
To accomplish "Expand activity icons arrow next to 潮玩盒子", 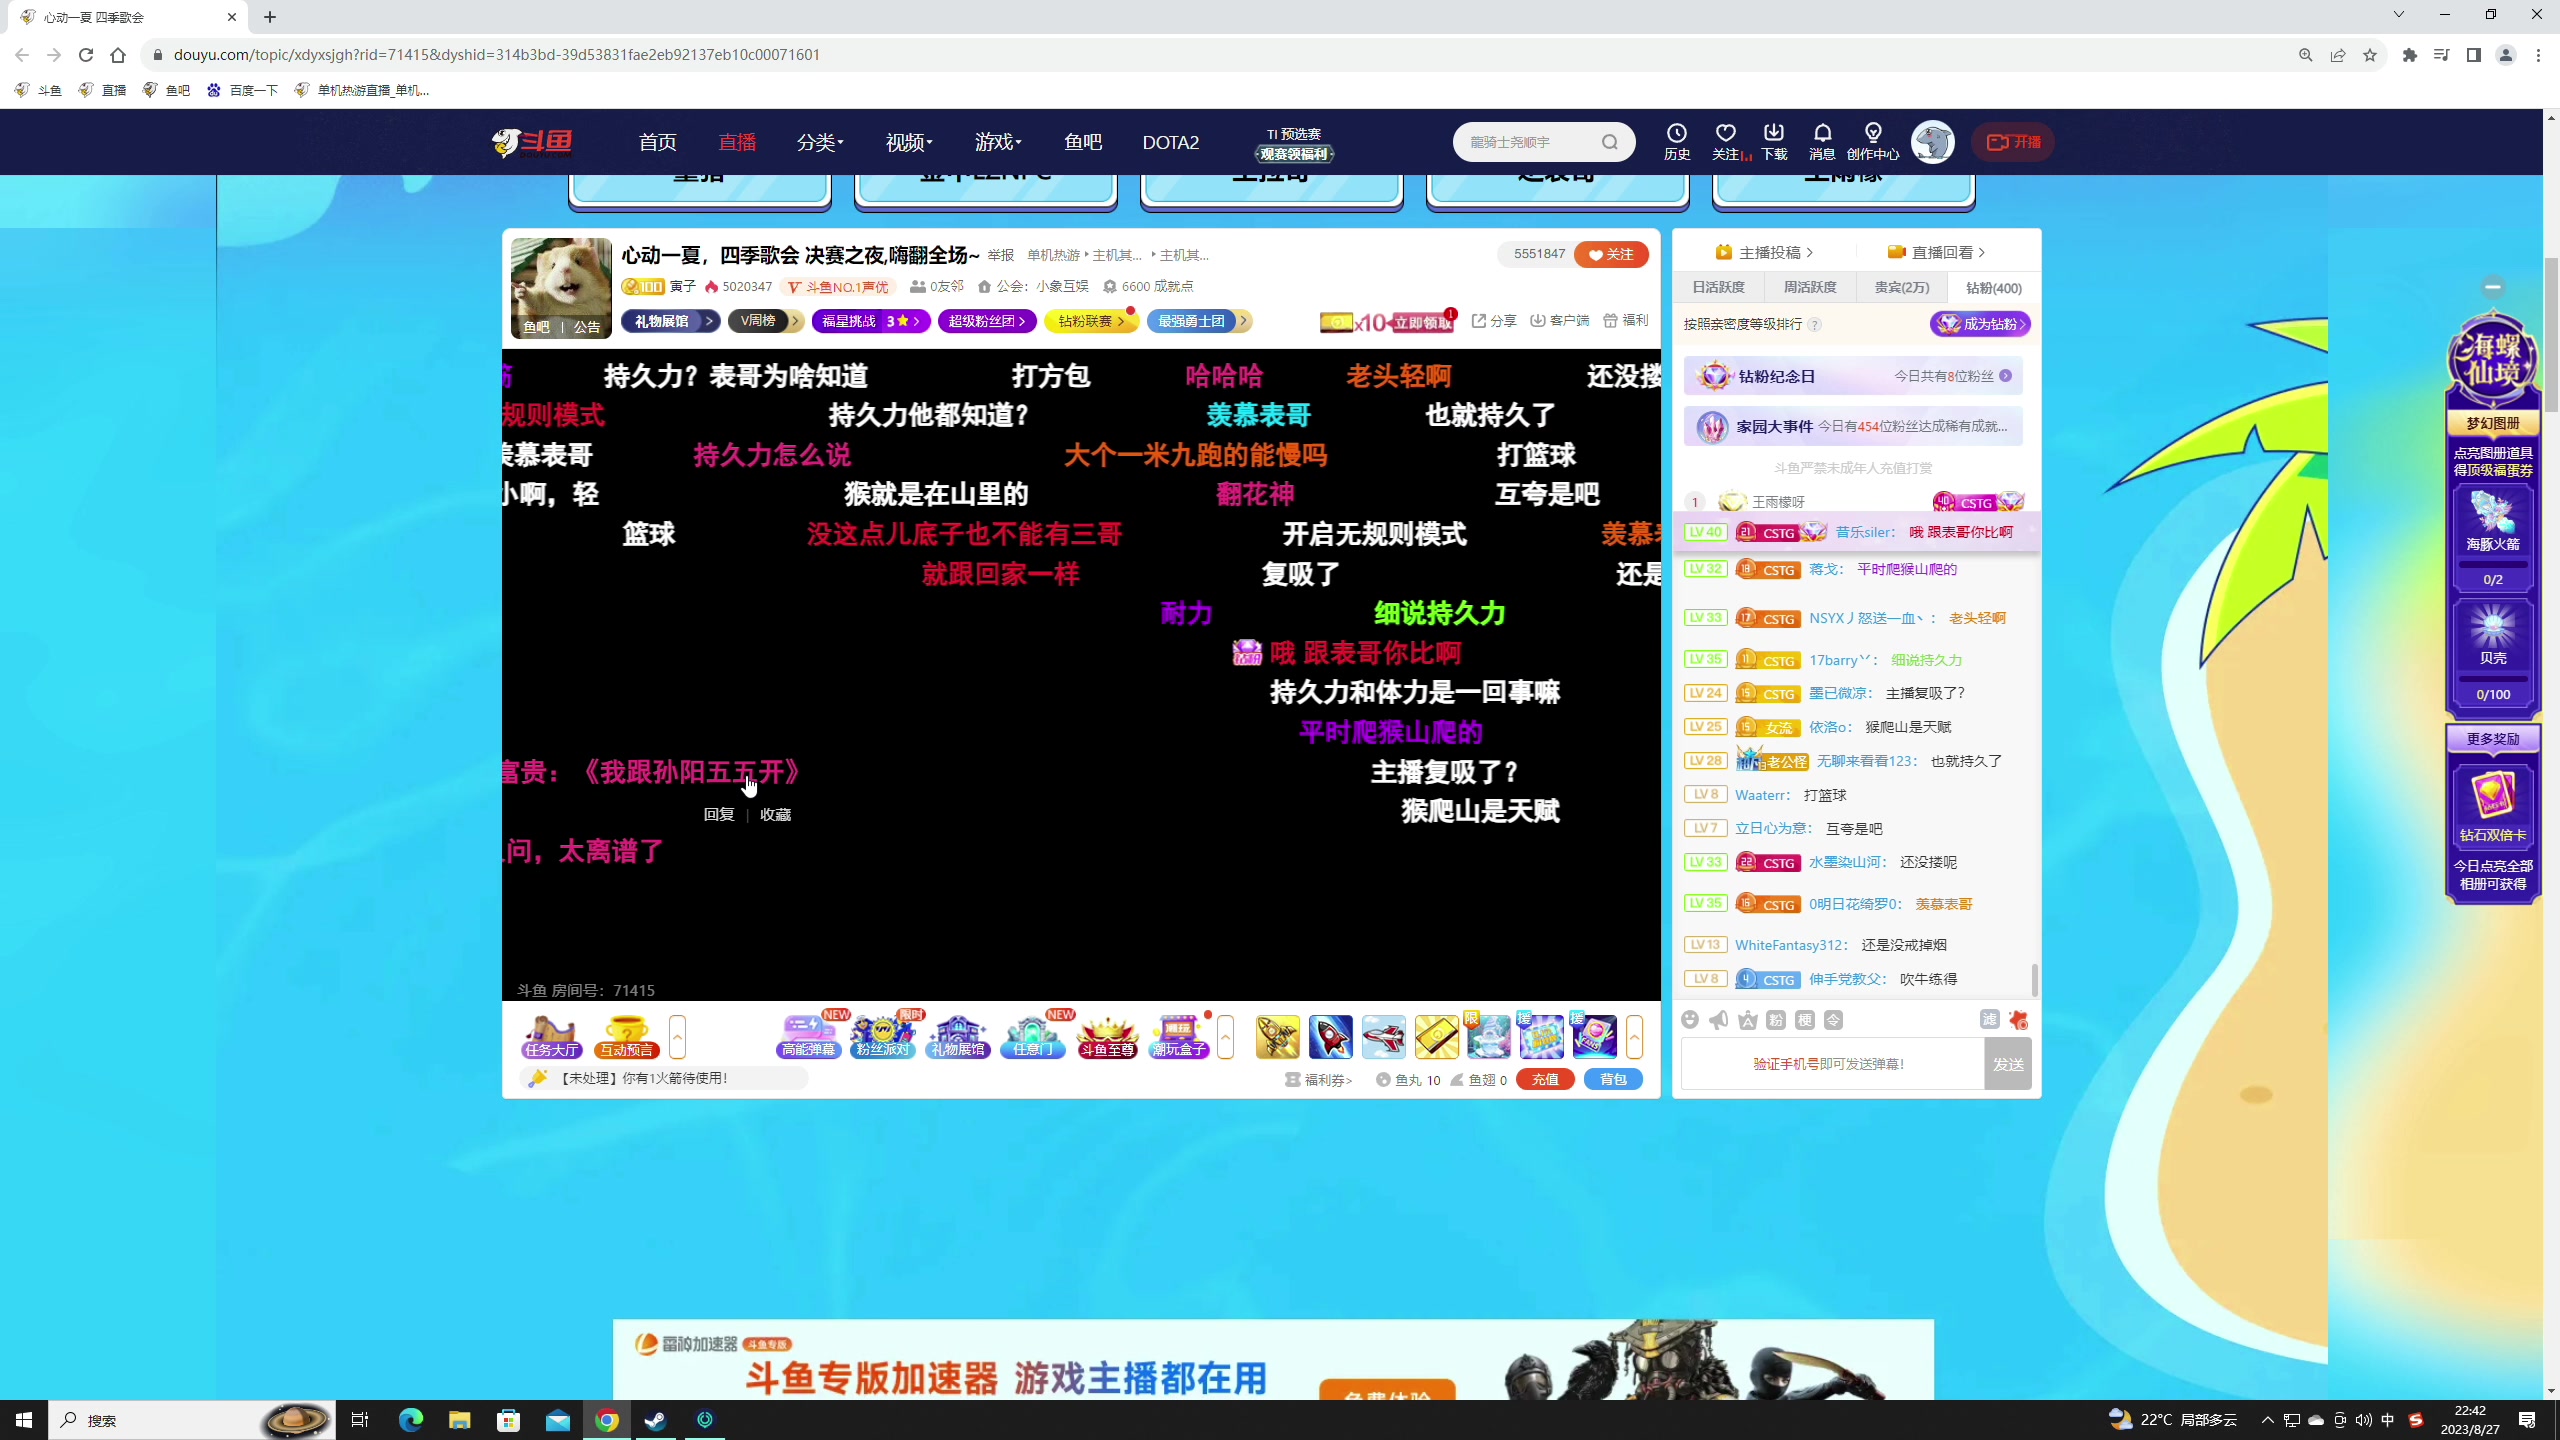I will [1225, 1037].
